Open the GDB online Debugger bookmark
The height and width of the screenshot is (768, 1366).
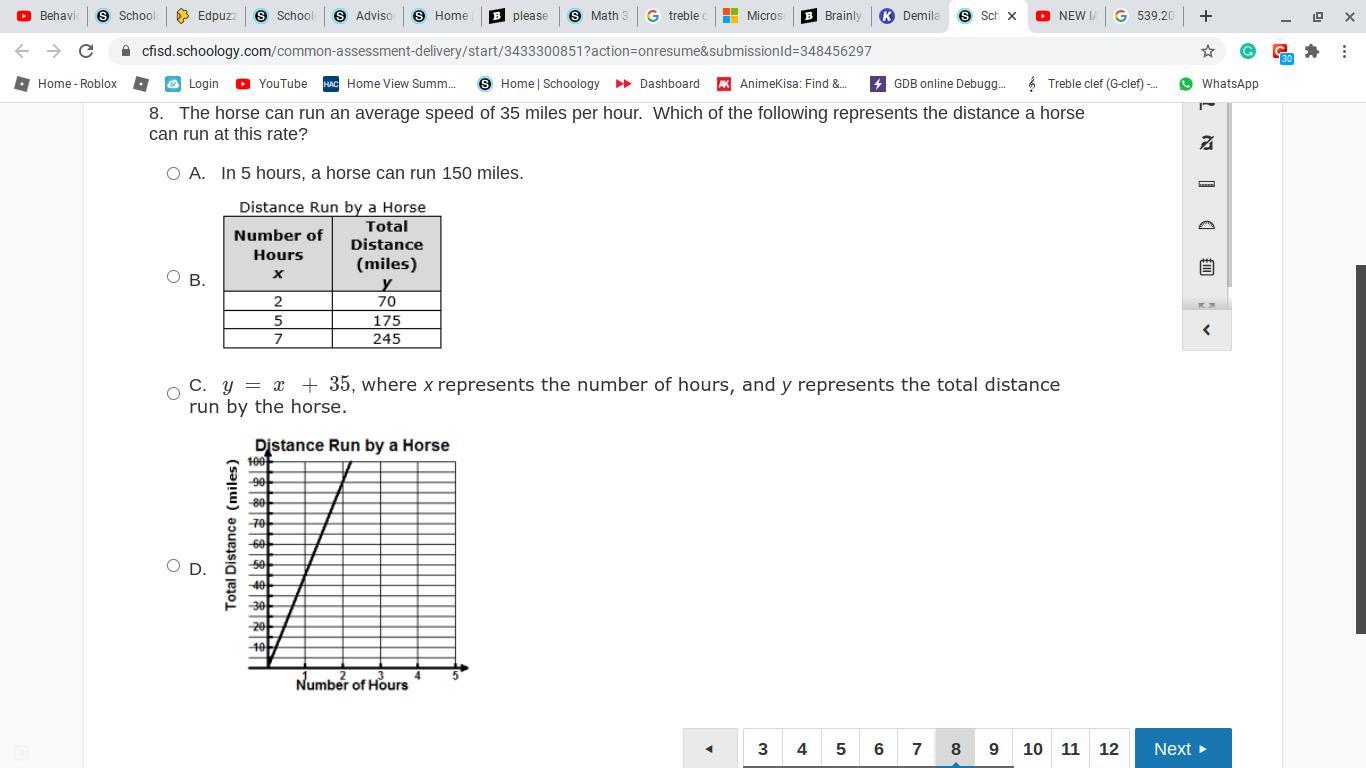tap(938, 84)
